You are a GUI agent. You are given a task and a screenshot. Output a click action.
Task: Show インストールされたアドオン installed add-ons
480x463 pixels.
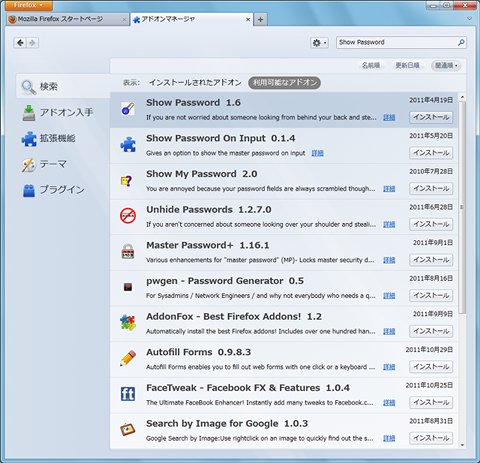pyautogui.click(x=195, y=82)
